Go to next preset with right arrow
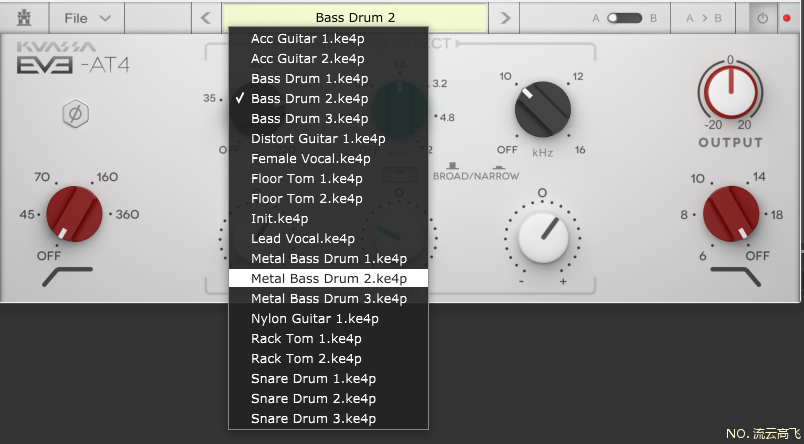 505,18
